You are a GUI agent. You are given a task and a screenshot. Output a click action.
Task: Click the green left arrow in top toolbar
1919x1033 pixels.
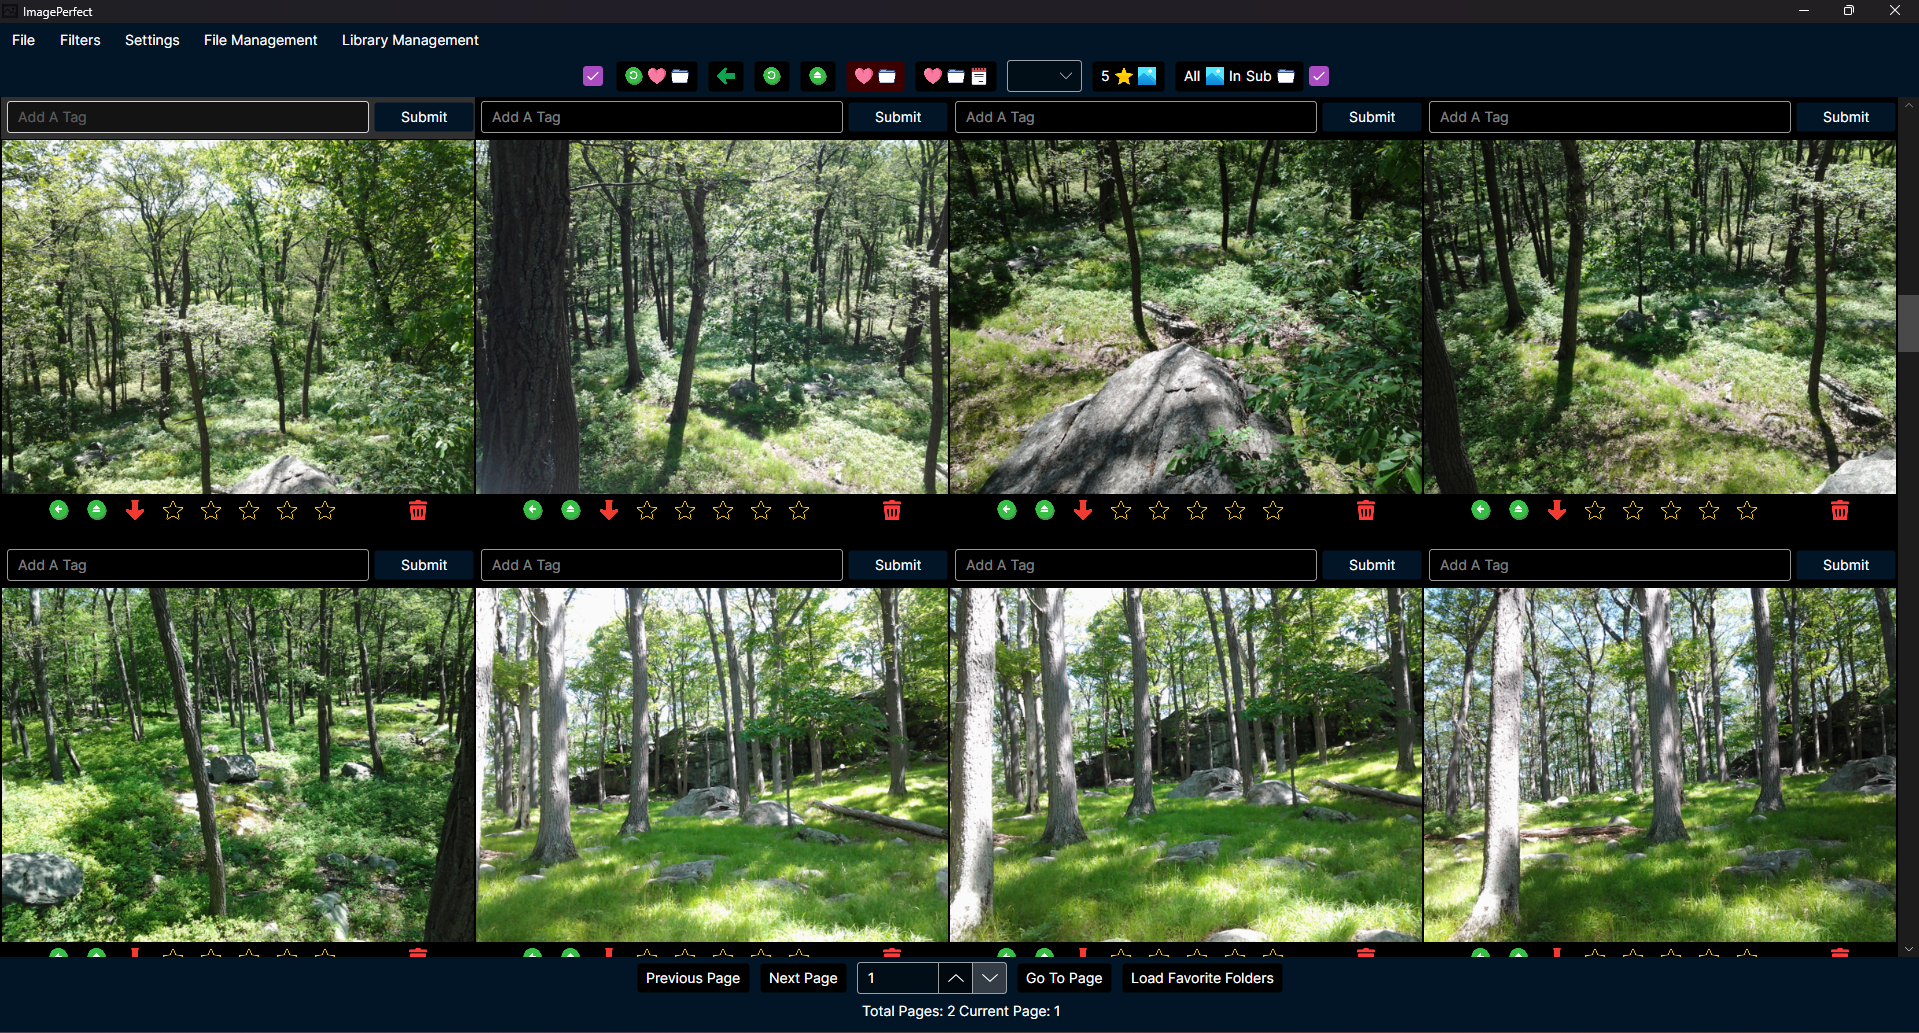point(726,76)
